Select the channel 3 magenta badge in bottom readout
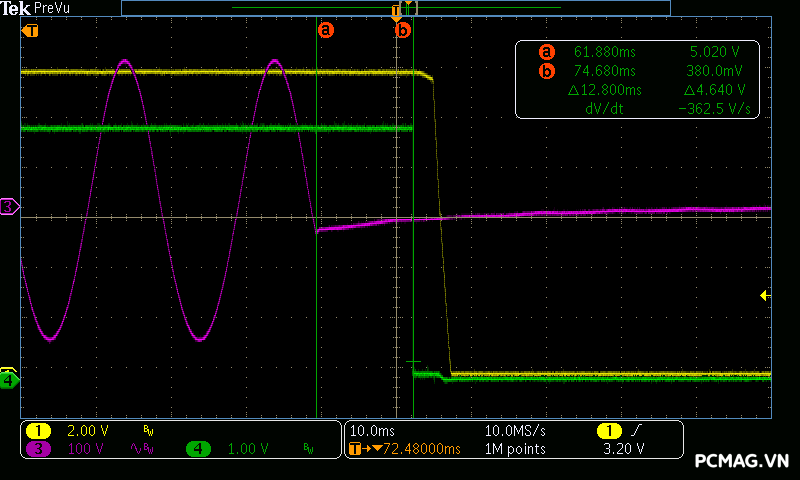This screenshot has width=800, height=480. click(x=38, y=449)
